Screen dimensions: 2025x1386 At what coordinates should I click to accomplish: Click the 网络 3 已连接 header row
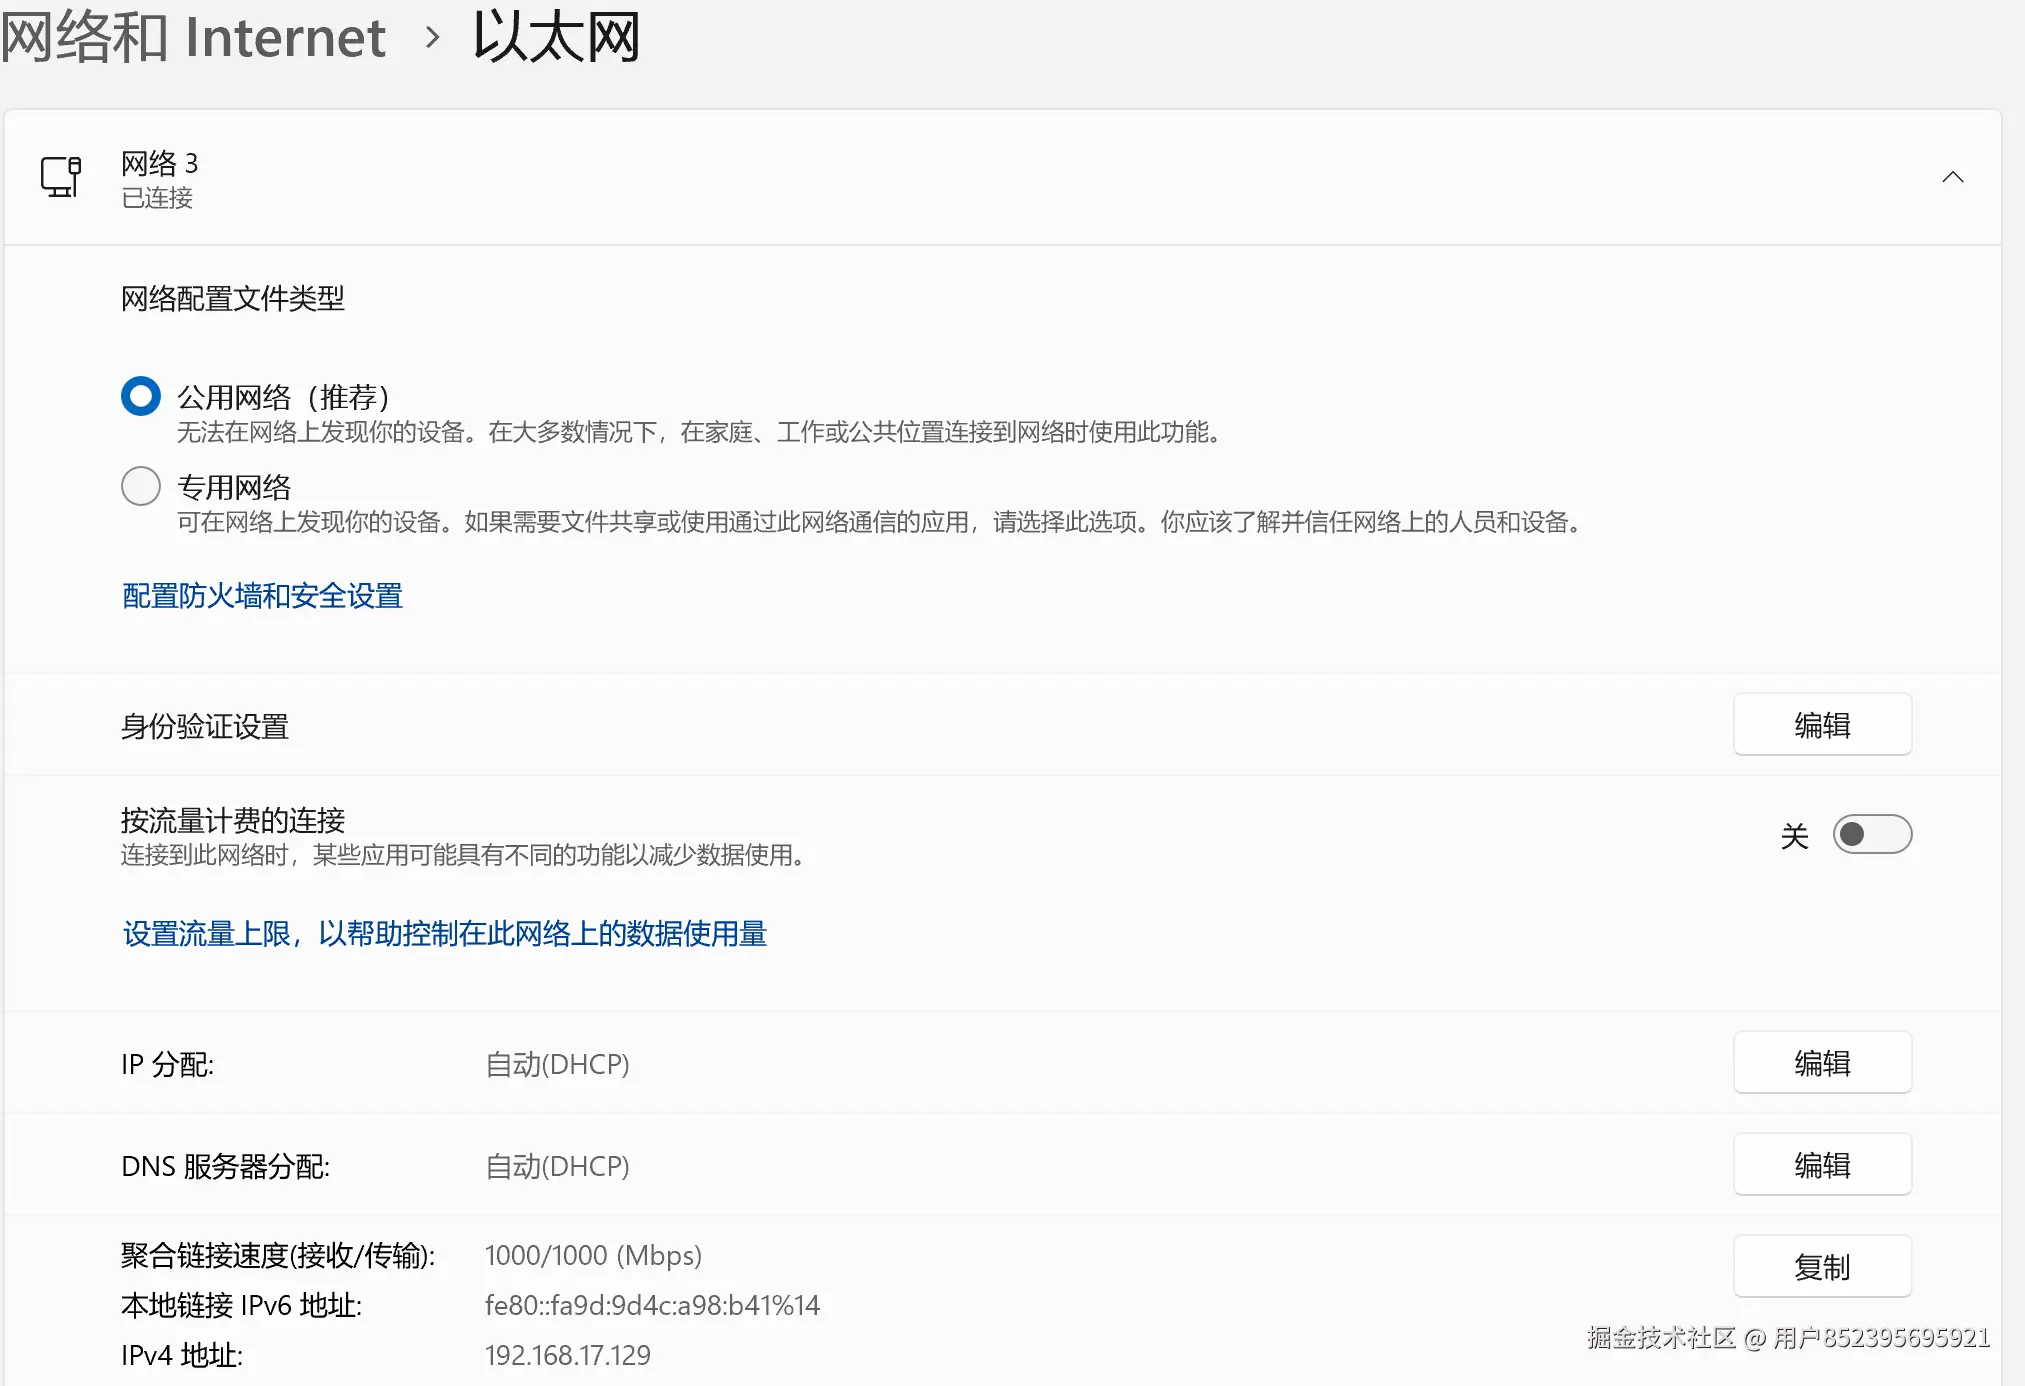coord(900,178)
